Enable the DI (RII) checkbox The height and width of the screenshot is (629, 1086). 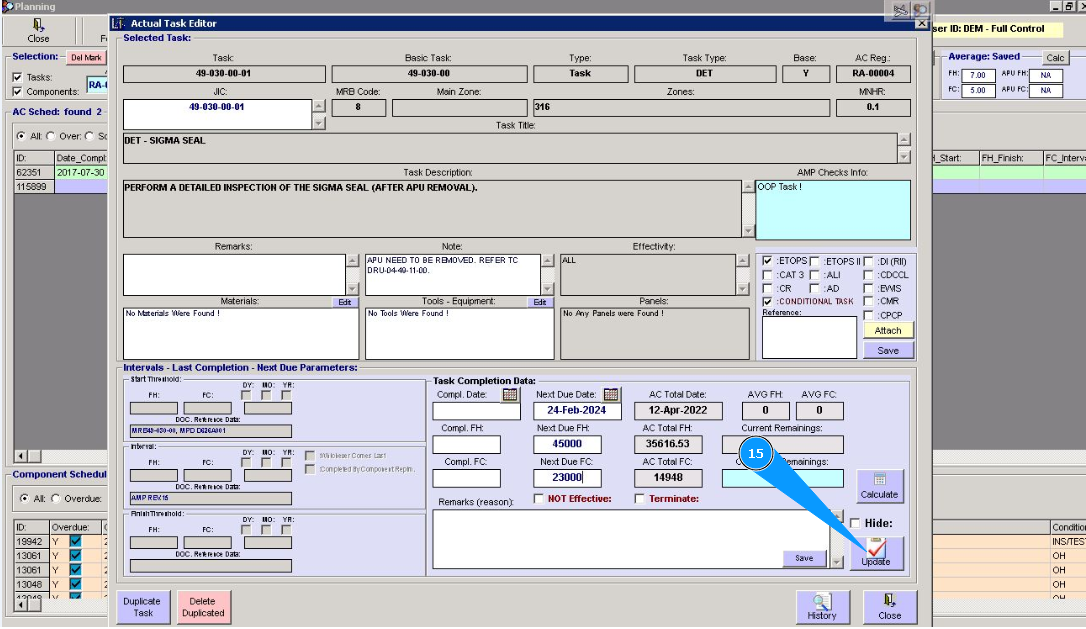868,261
